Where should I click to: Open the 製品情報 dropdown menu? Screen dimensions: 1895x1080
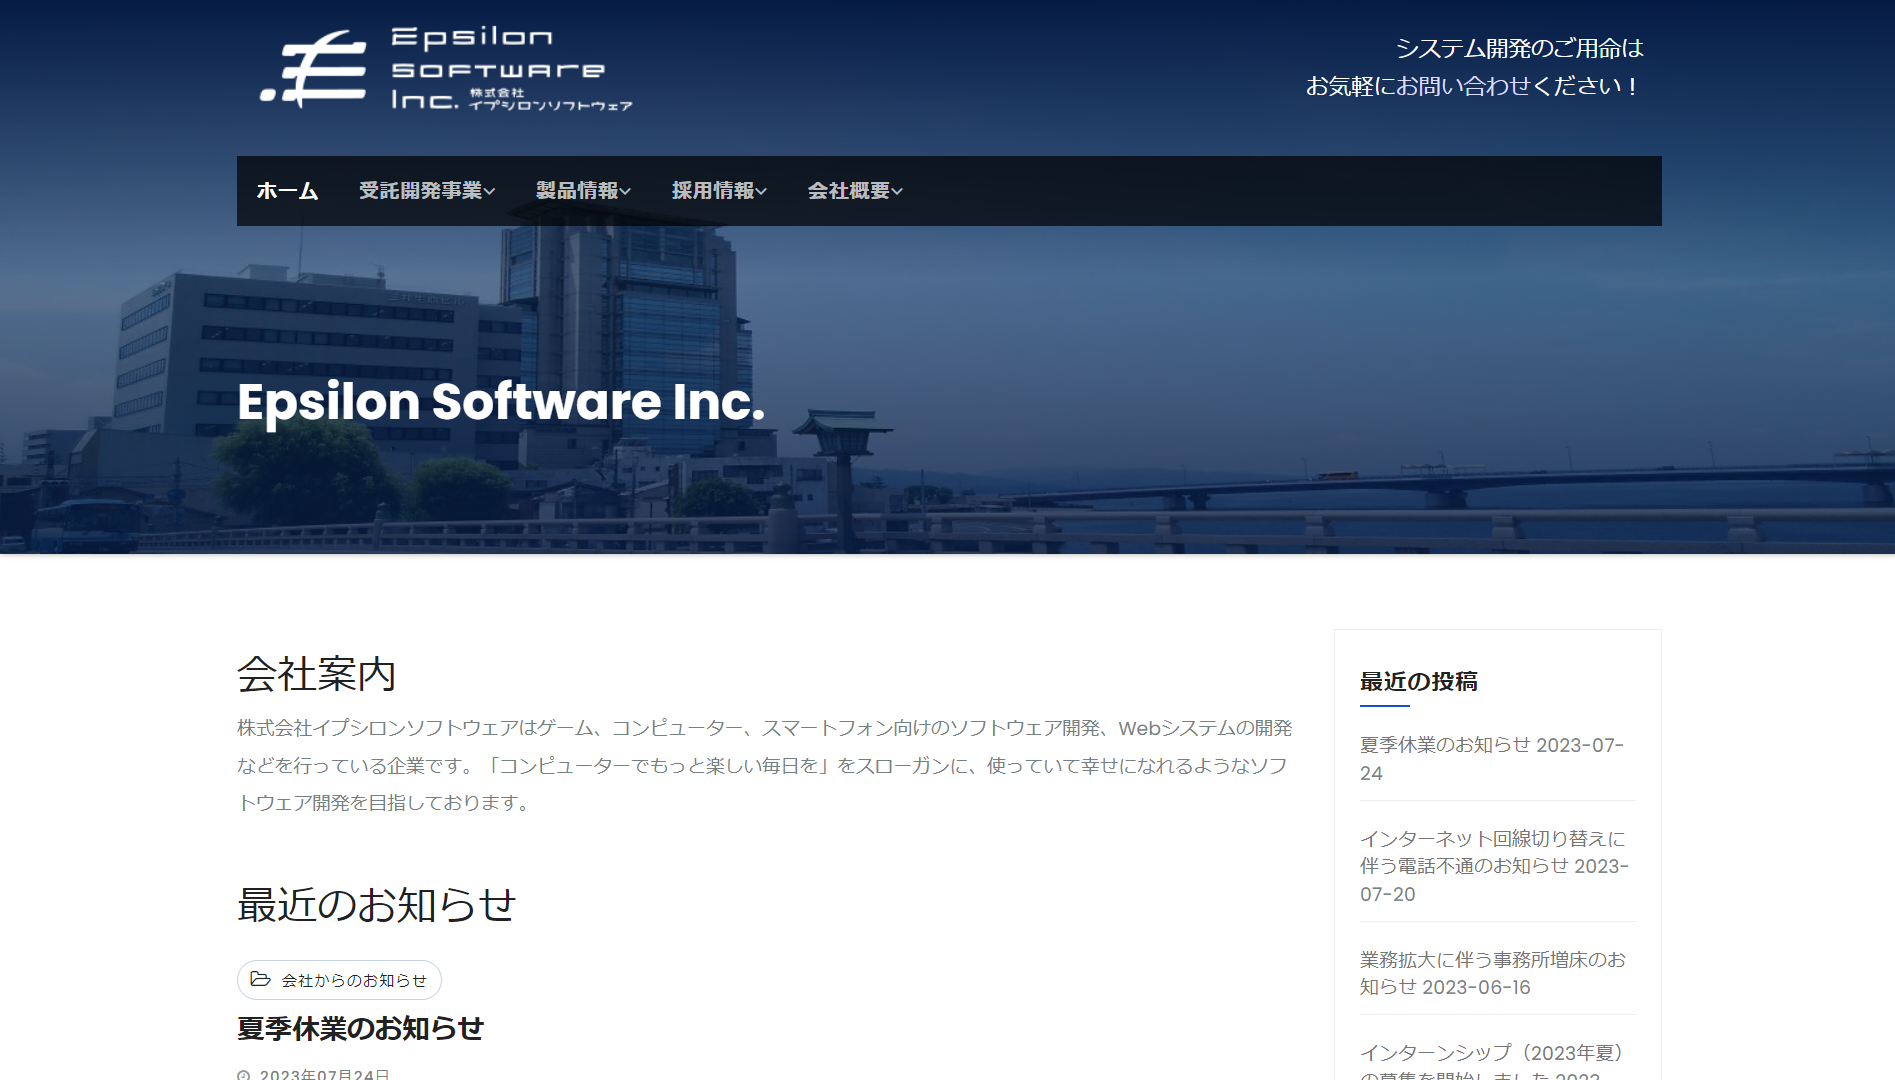[x=583, y=191]
